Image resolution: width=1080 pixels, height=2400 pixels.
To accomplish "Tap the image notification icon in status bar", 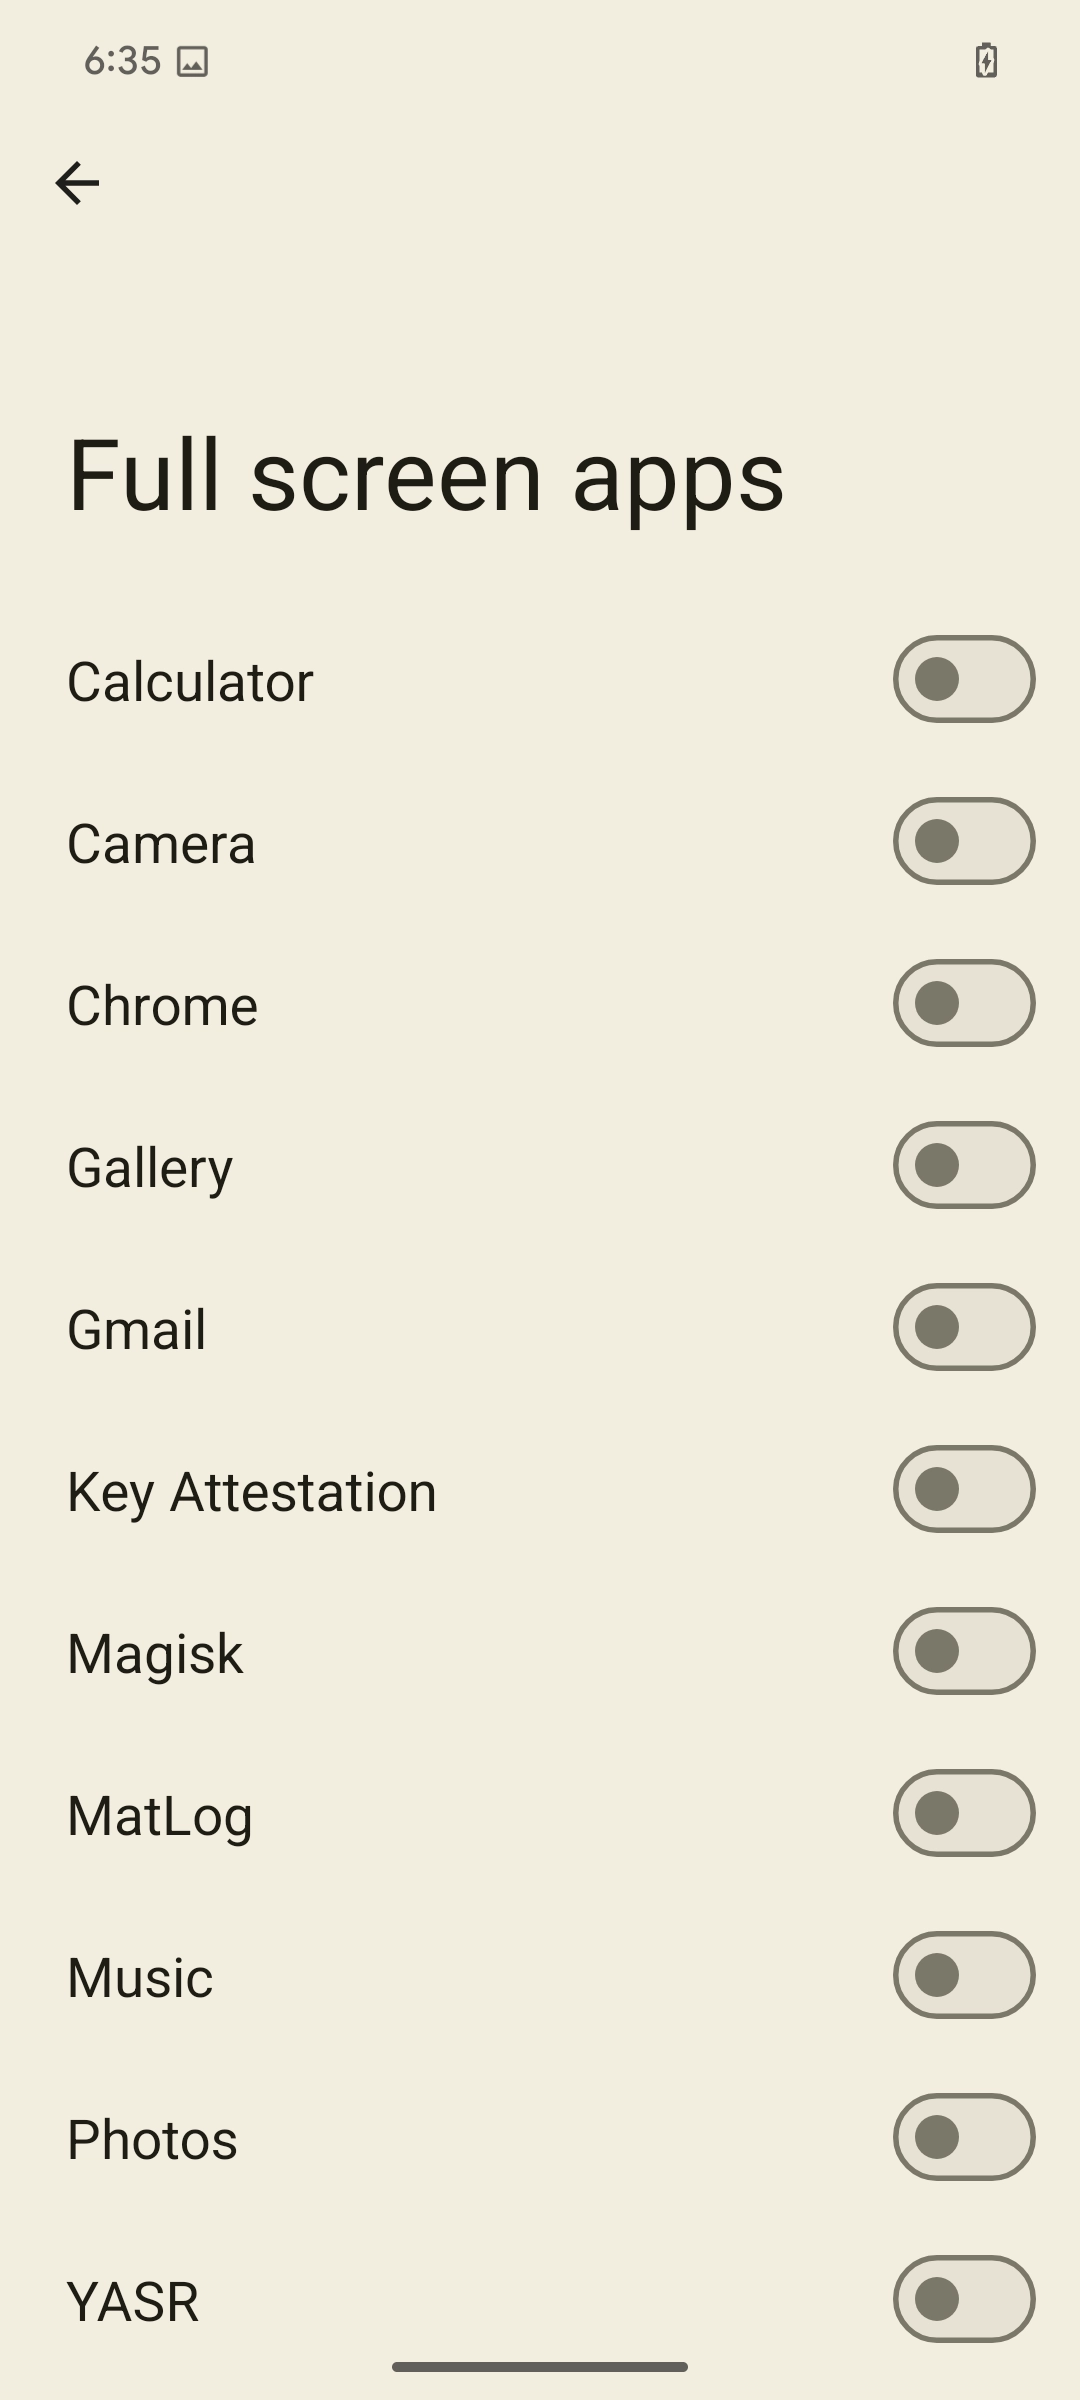I will click(192, 62).
